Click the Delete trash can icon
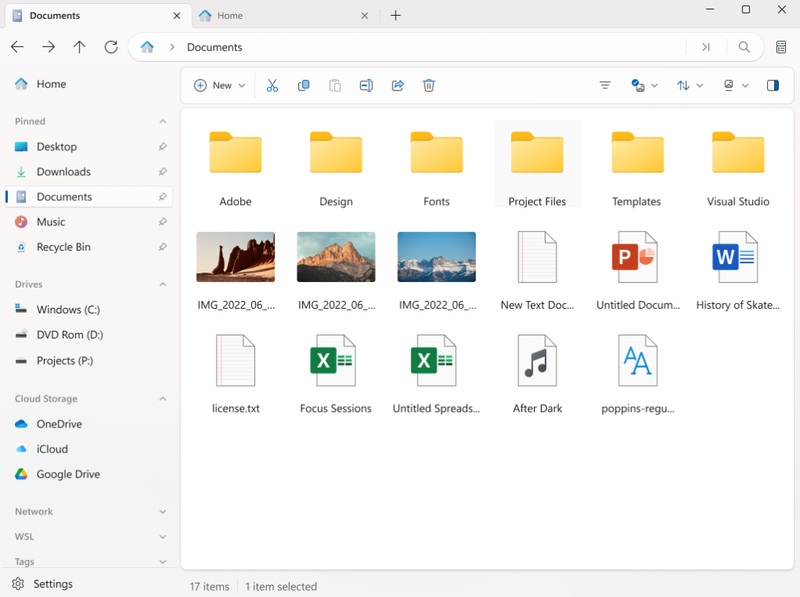 pos(429,86)
